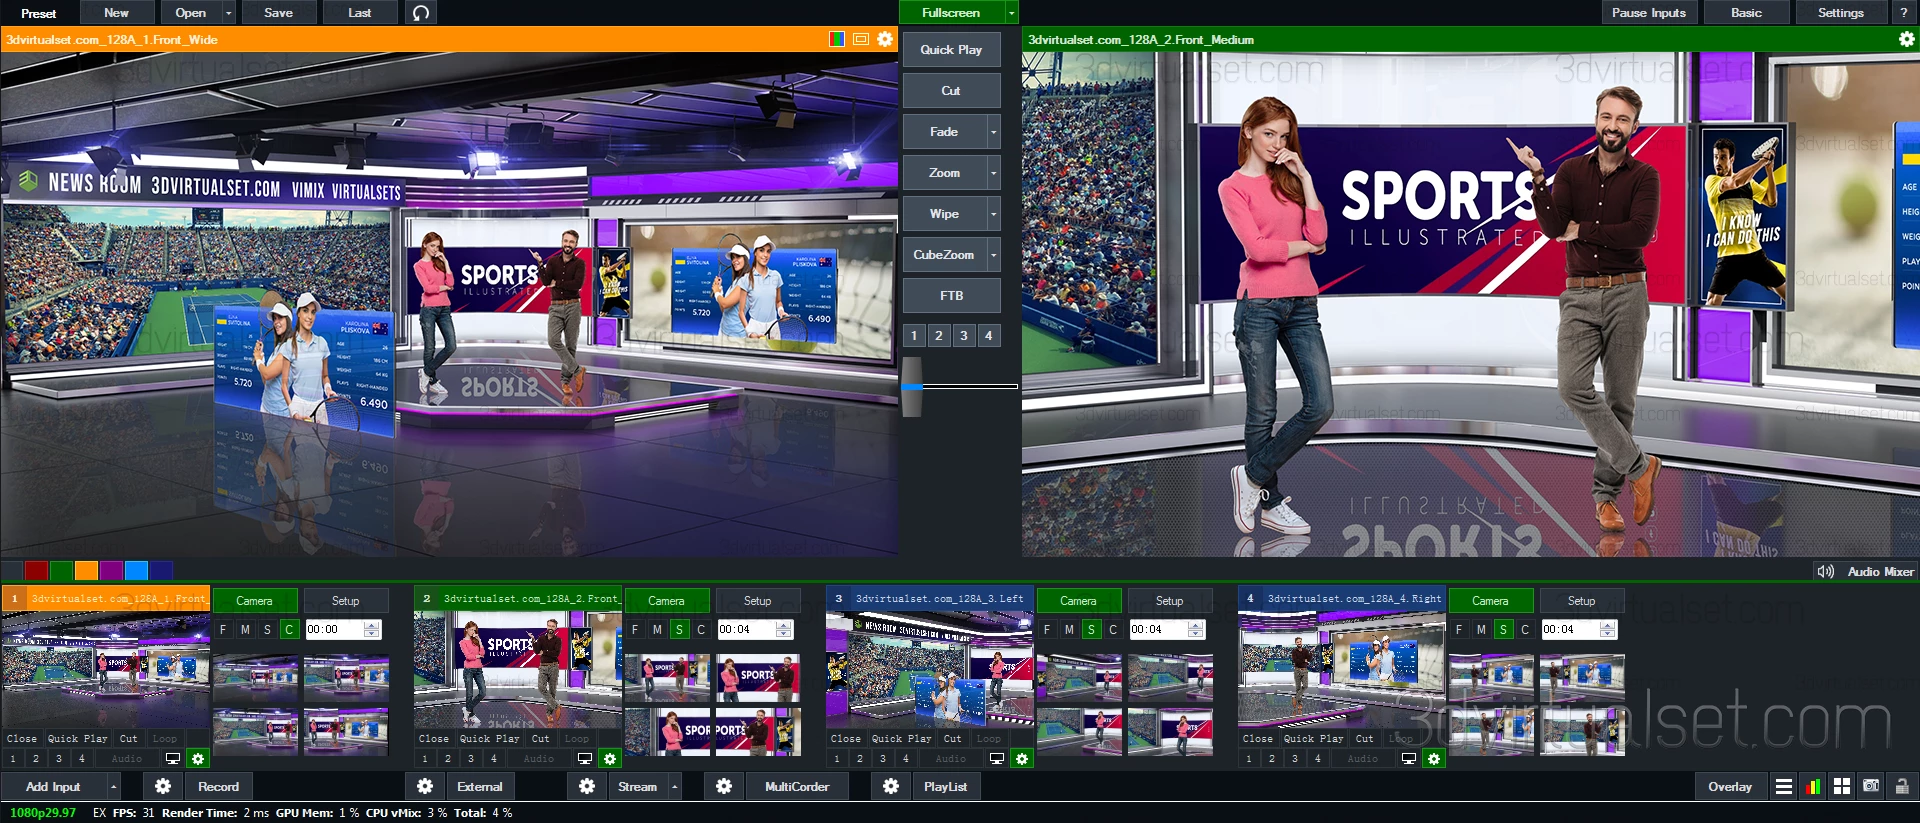The image size is (1920, 823).
Task: Expand Wipe transition dropdown arrow
Action: (x=993, y=214)
